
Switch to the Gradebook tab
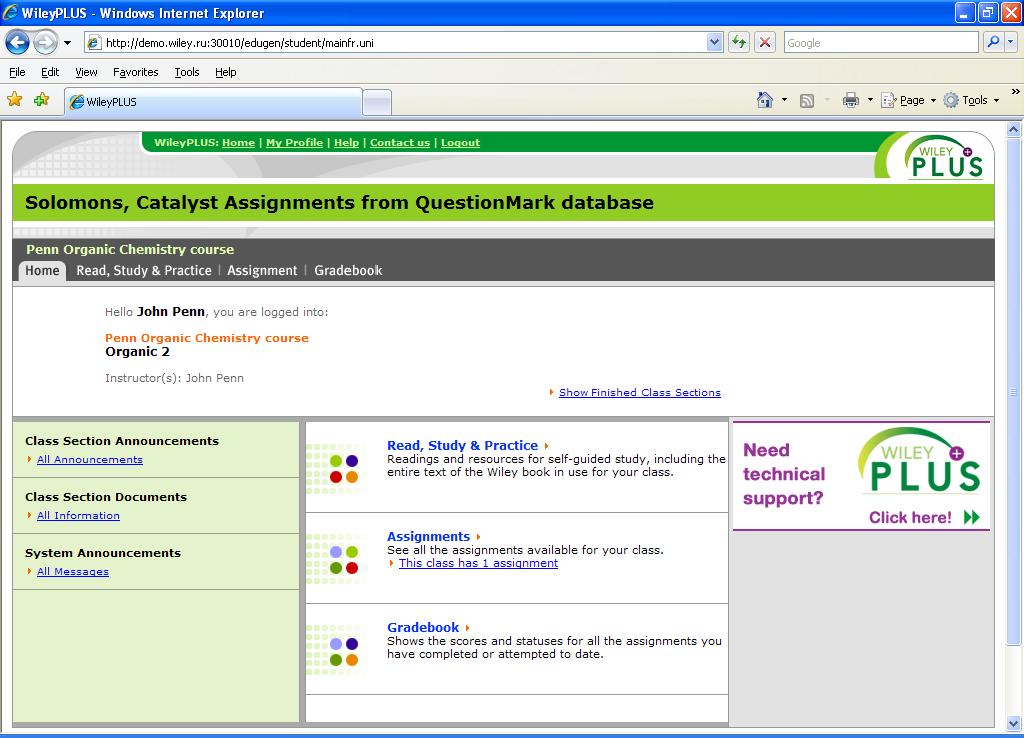point(348,270)
